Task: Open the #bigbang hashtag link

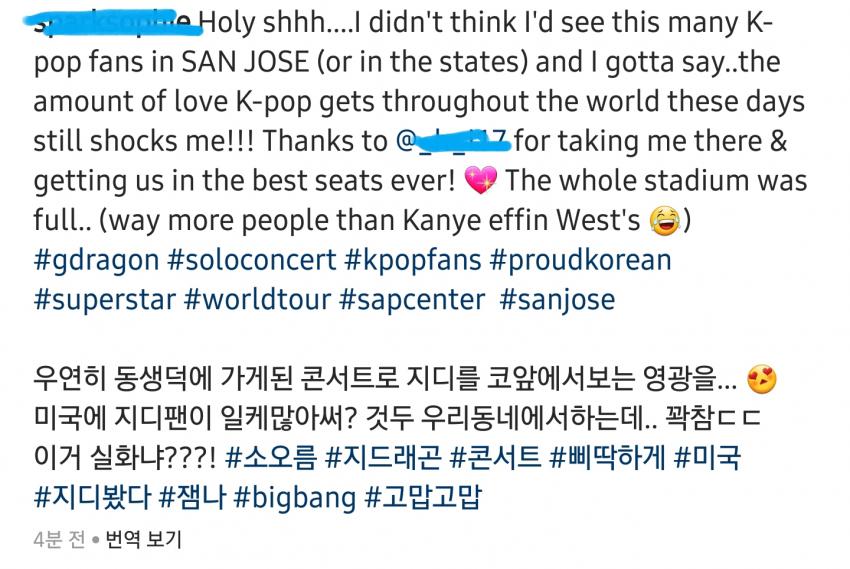Action: pos(295,498)
